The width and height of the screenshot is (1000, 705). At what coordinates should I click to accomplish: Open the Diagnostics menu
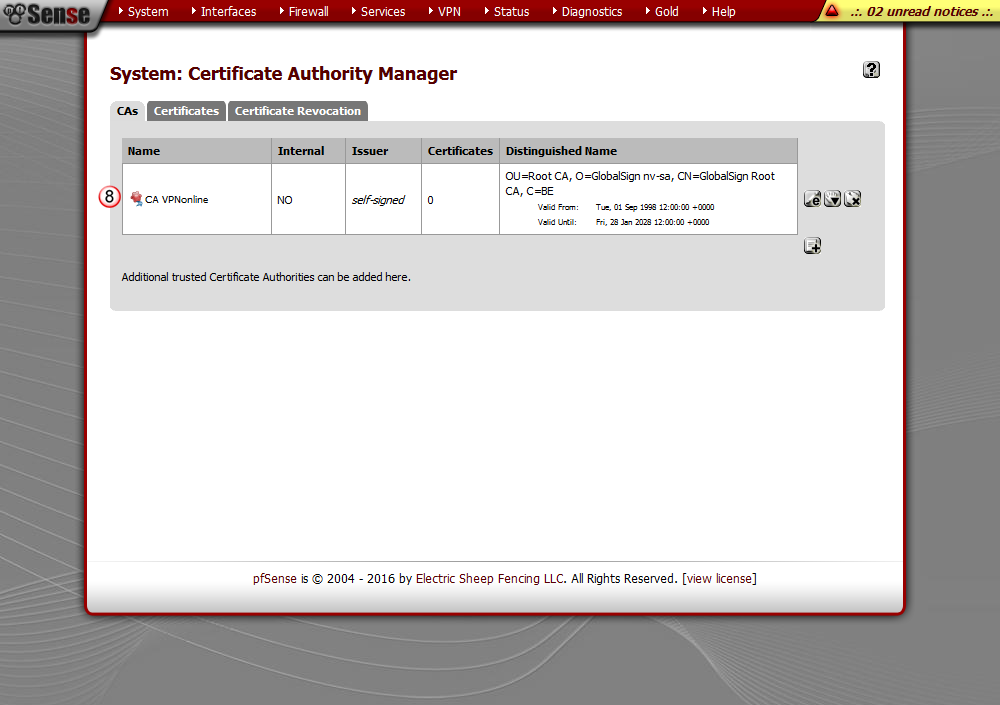click(x=592, y=11)
